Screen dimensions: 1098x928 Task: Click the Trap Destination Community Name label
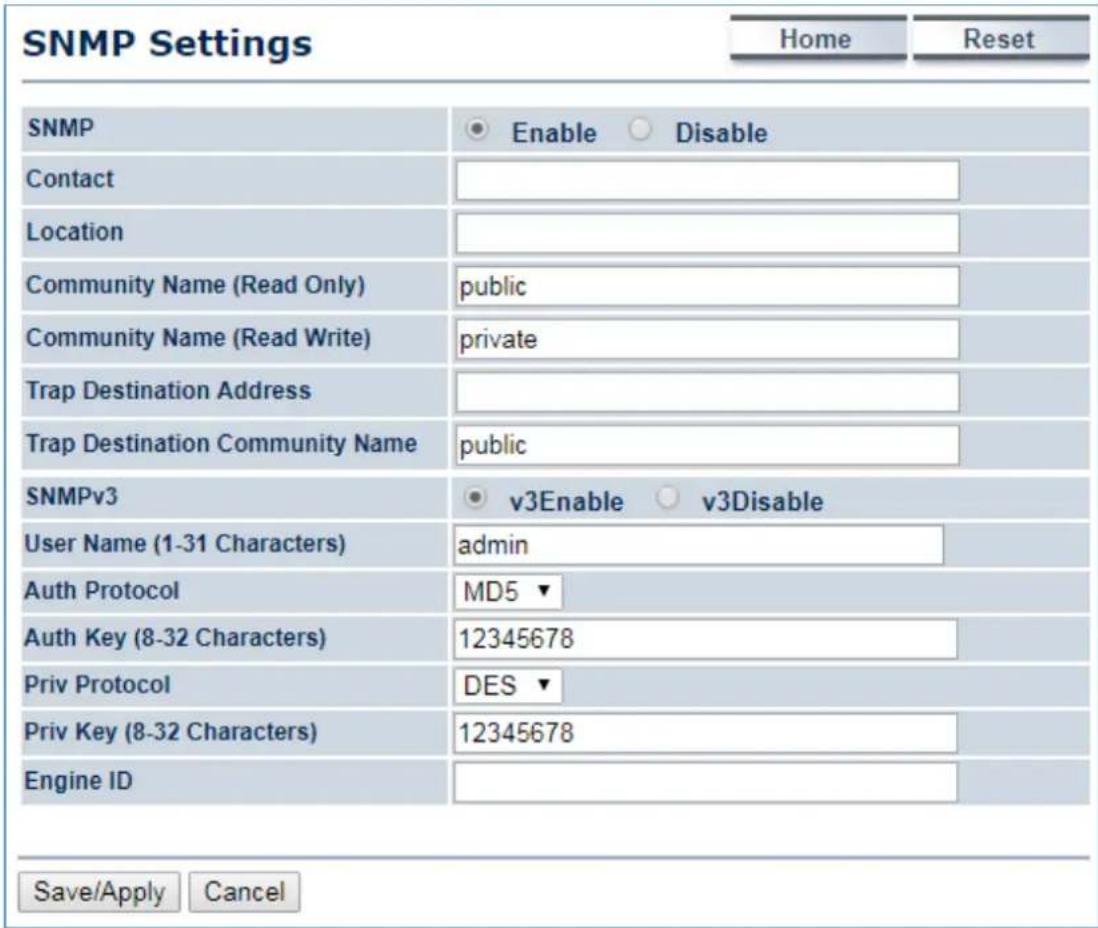(x=221, y=443)
